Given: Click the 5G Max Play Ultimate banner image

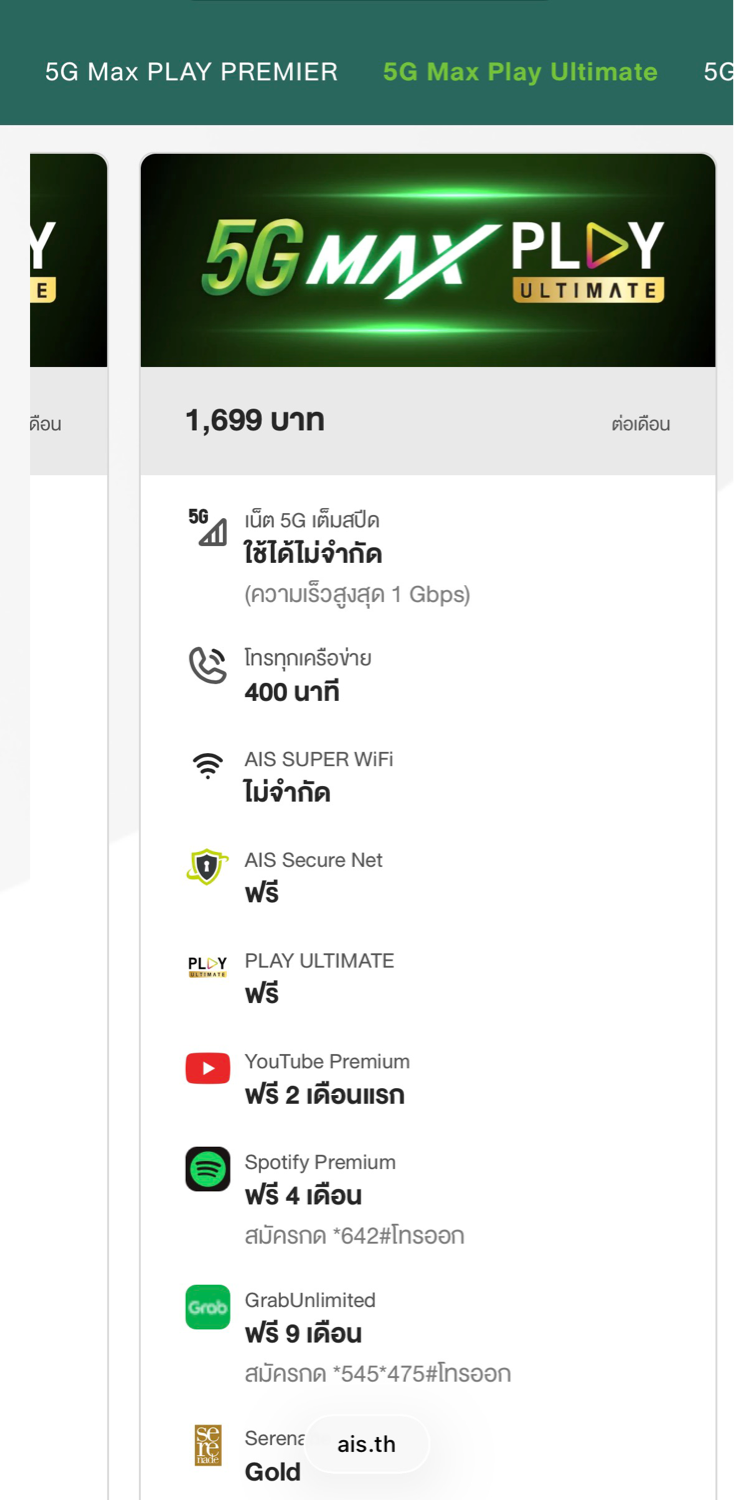Looking at the screenshot, I should tap(428, 260).
